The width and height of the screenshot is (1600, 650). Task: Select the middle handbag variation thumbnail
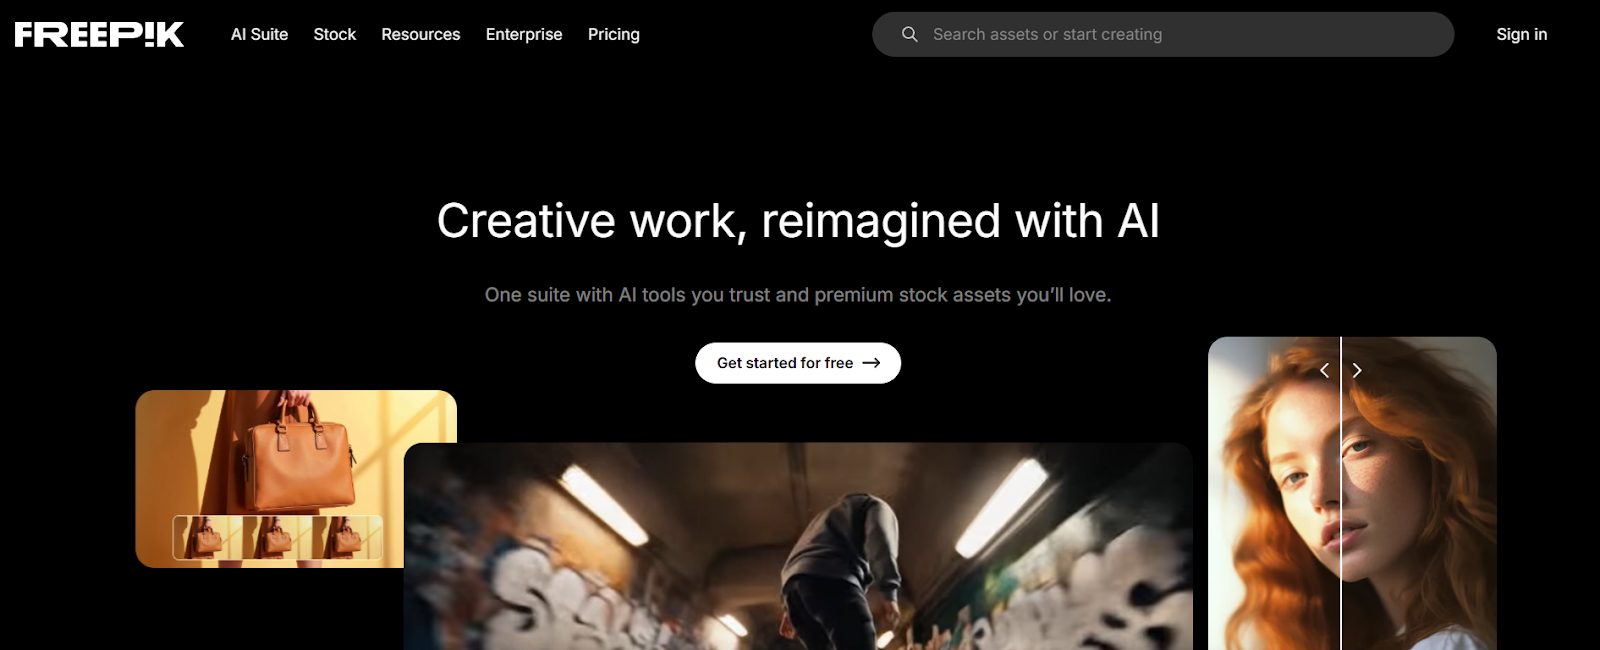click(277, 537)
